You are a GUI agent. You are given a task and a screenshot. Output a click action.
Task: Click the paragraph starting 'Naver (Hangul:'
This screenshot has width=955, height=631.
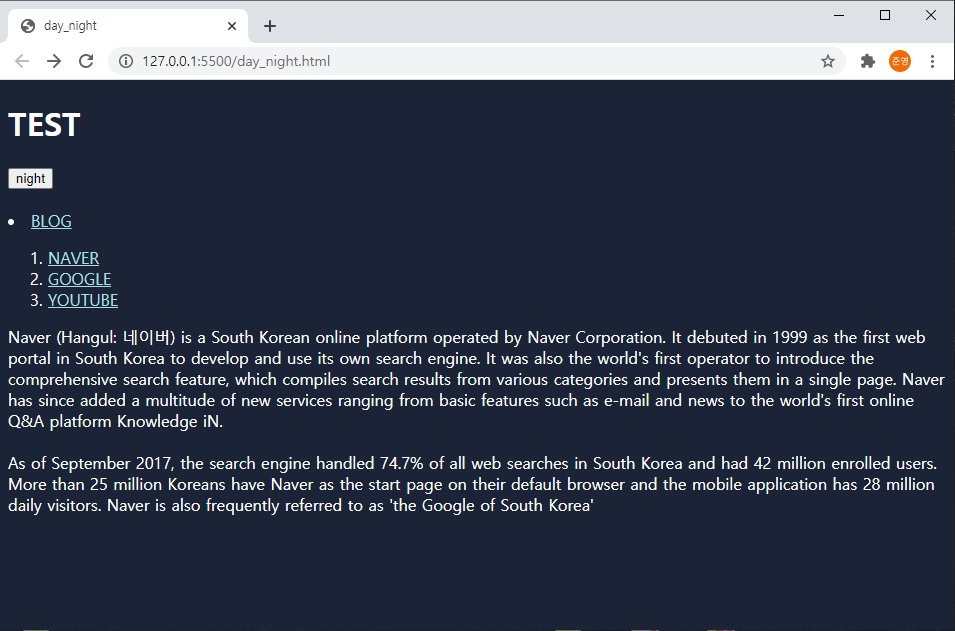pos(476,379)
